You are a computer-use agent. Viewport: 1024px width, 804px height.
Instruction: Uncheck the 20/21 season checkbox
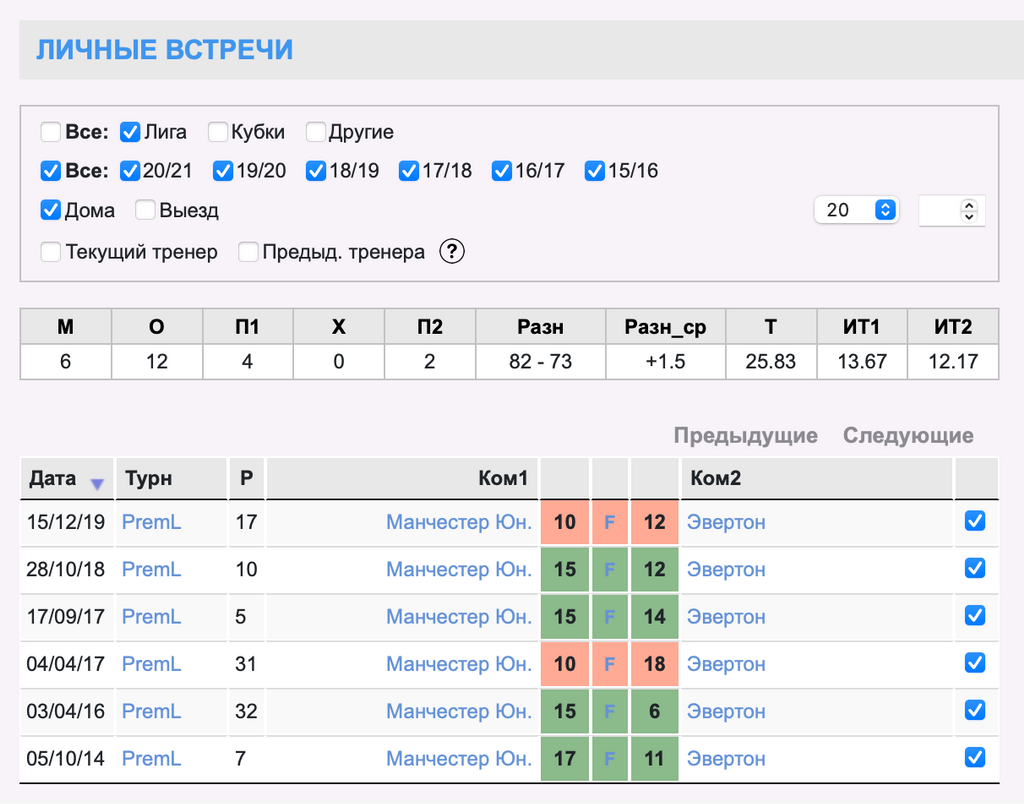(x=130, y=171)
